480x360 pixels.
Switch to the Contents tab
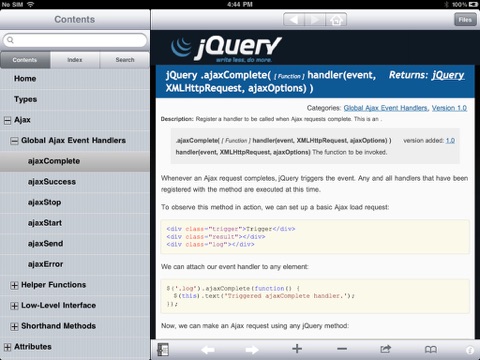pyautogui.click(x=25, y=60)
